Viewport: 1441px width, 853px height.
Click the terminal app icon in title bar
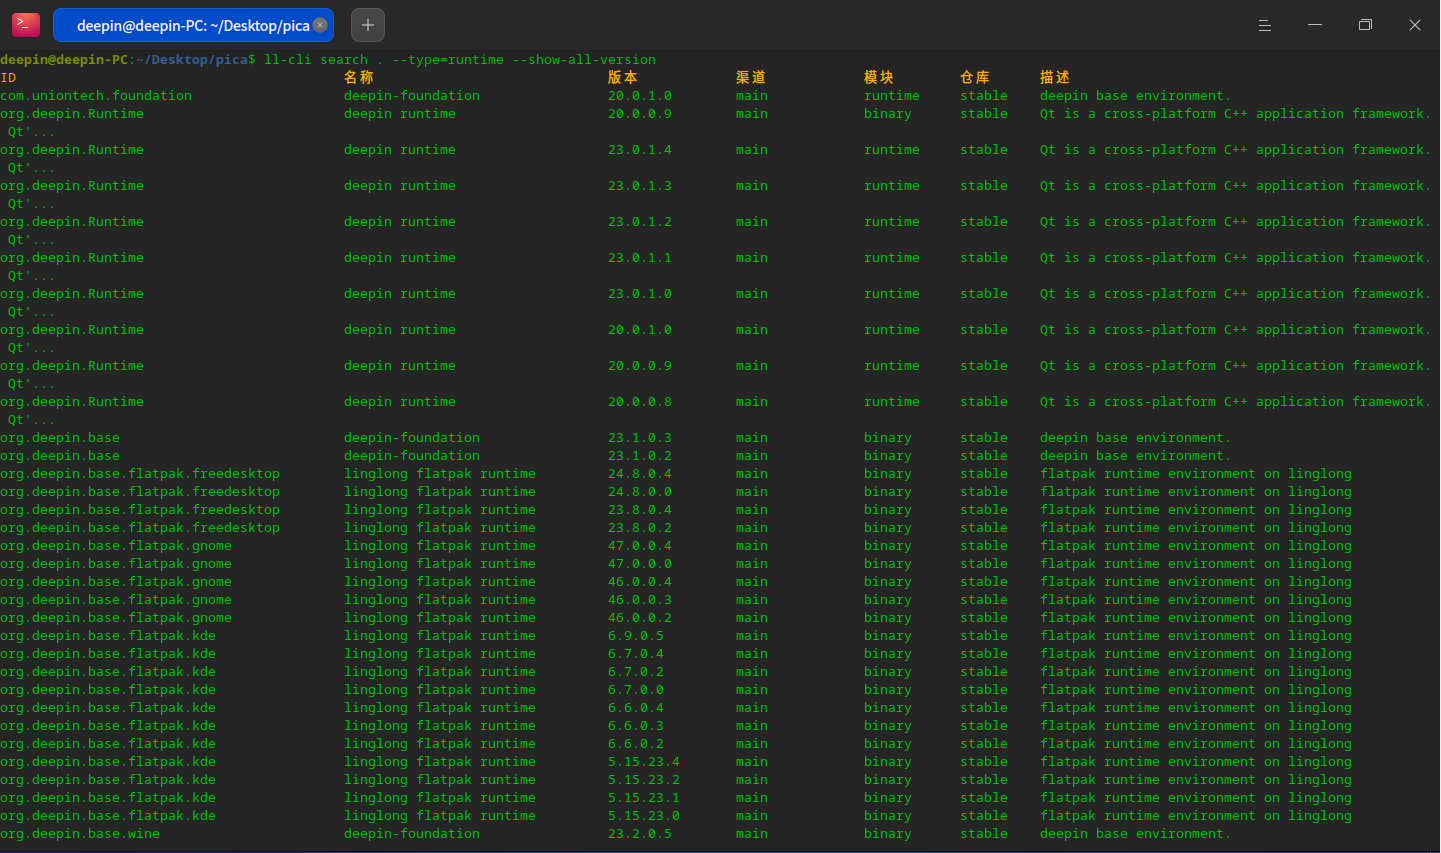[x=26, y=25]
